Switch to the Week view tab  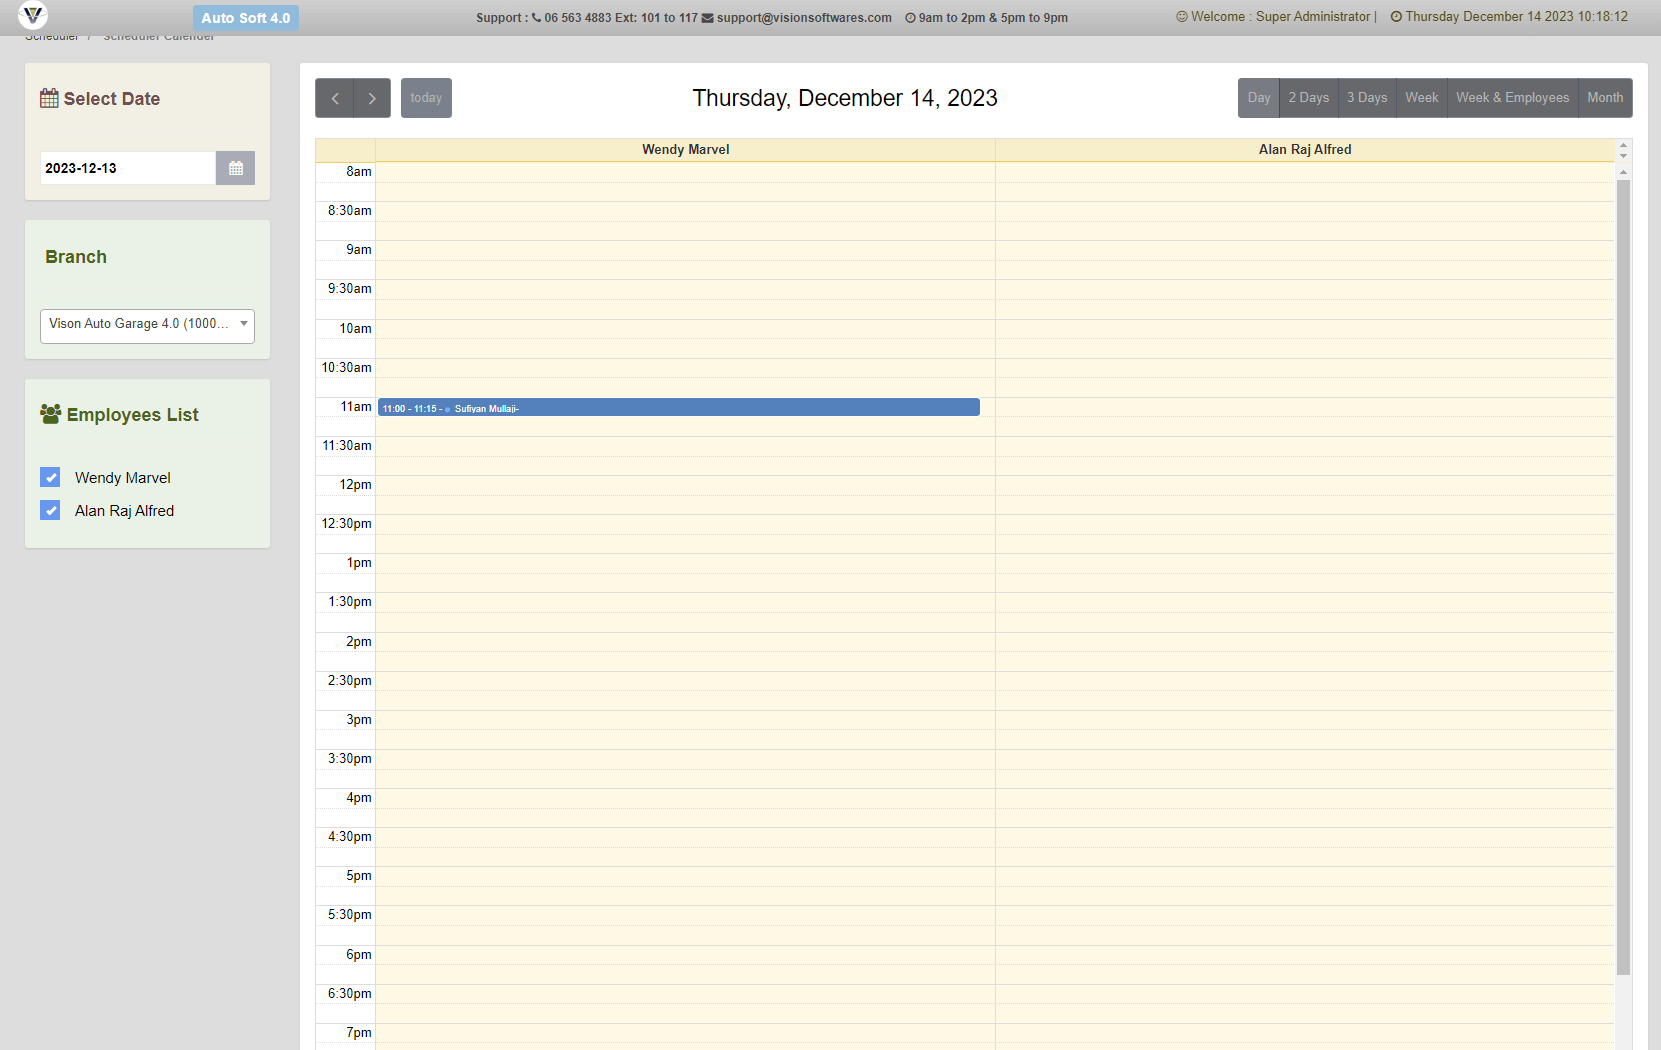click(x=1421, y=98)
